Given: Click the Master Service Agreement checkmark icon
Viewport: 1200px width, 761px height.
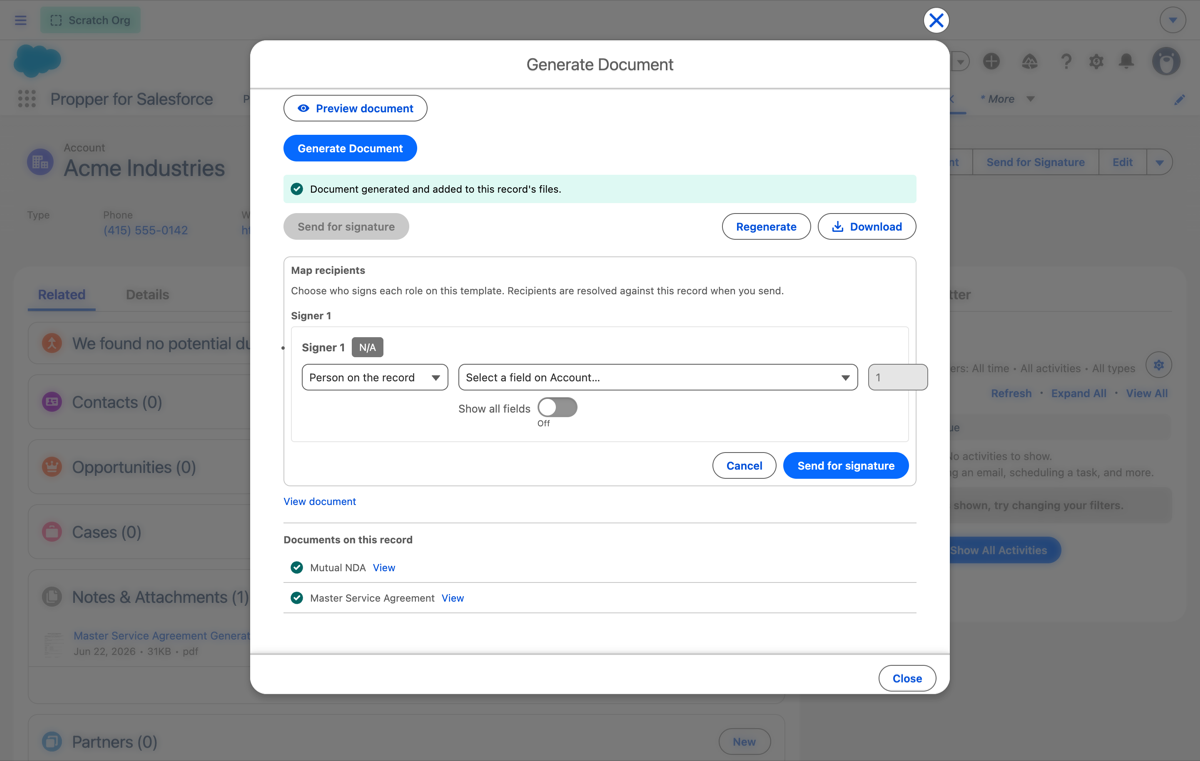Looking at the screenshot, I should point(297,598).
